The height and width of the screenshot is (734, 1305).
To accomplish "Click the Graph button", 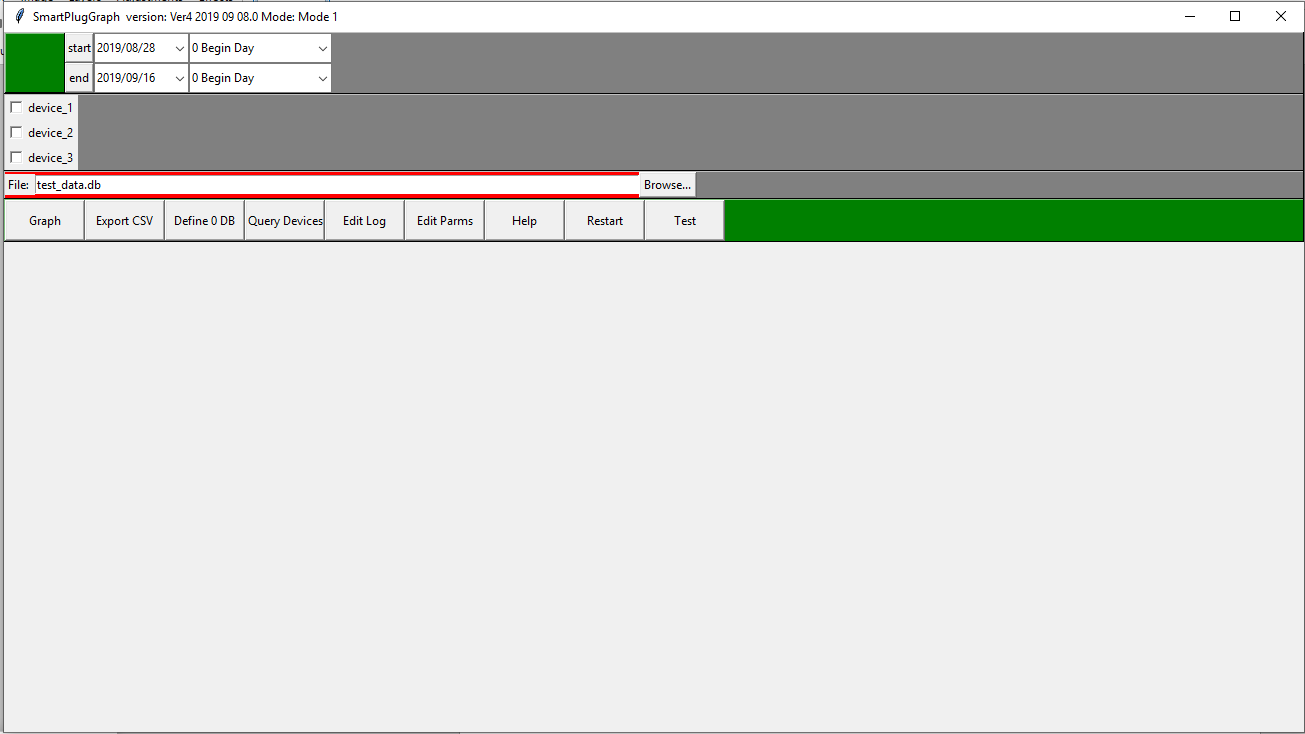I will (45, 221).
